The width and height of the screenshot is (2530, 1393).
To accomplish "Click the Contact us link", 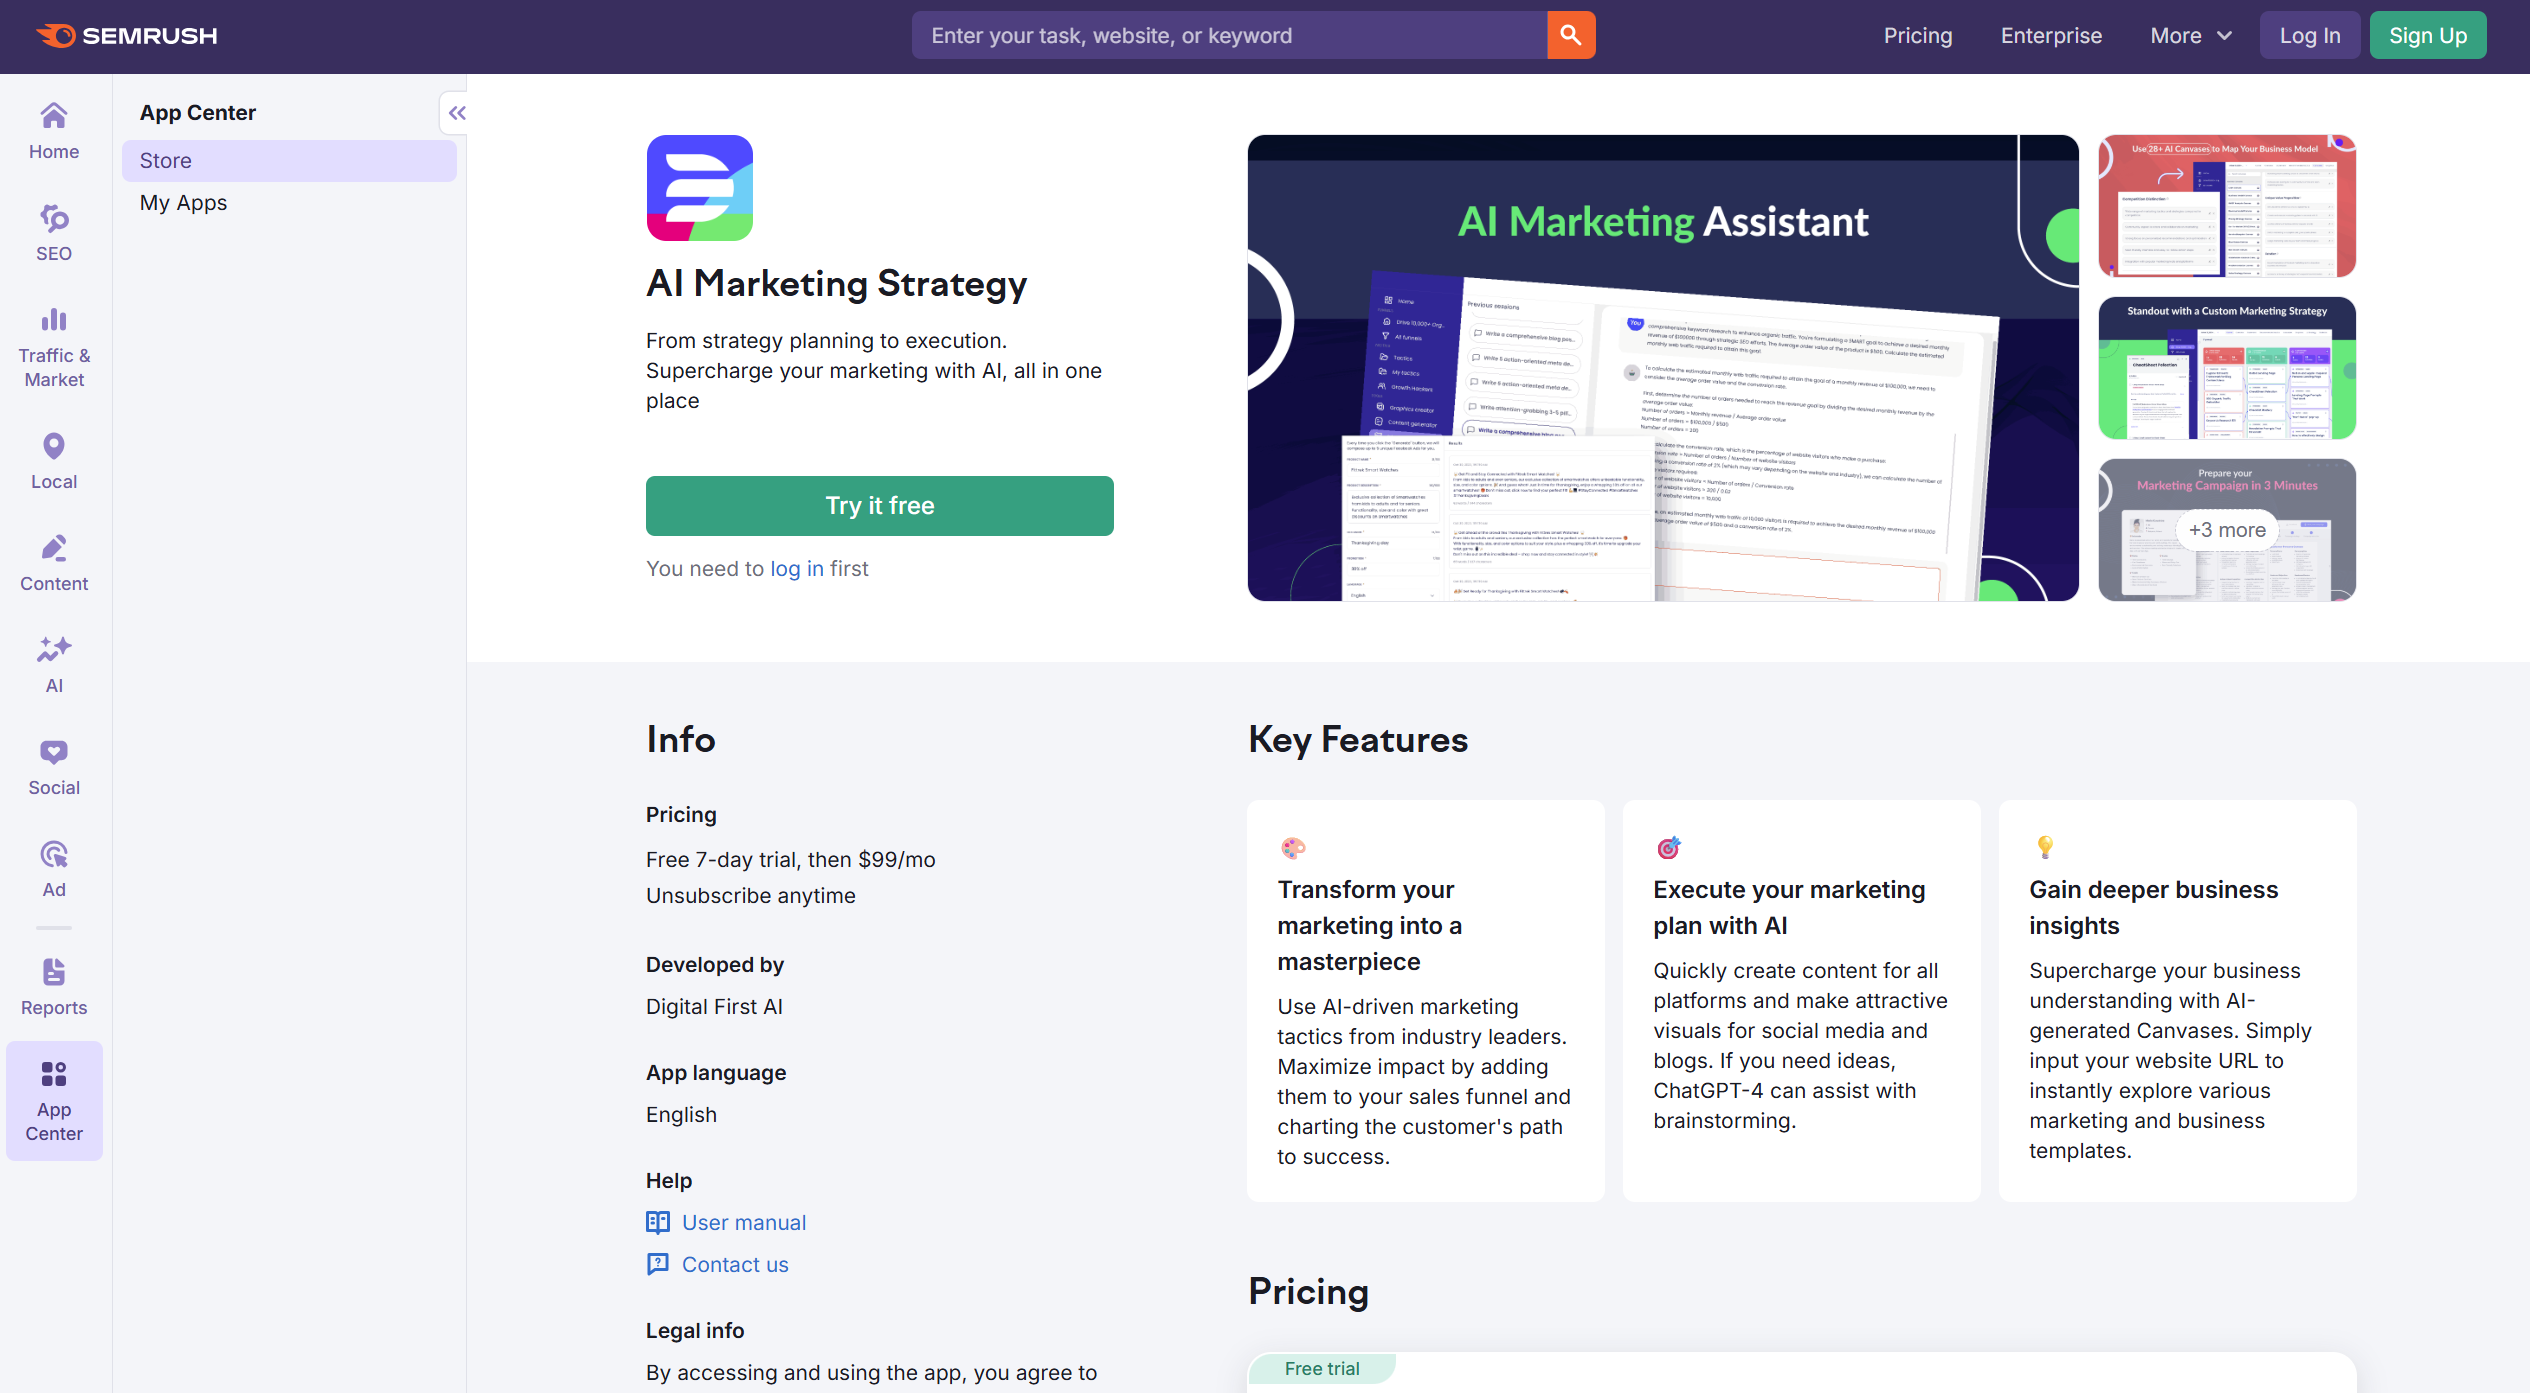I will (734, 1264).
